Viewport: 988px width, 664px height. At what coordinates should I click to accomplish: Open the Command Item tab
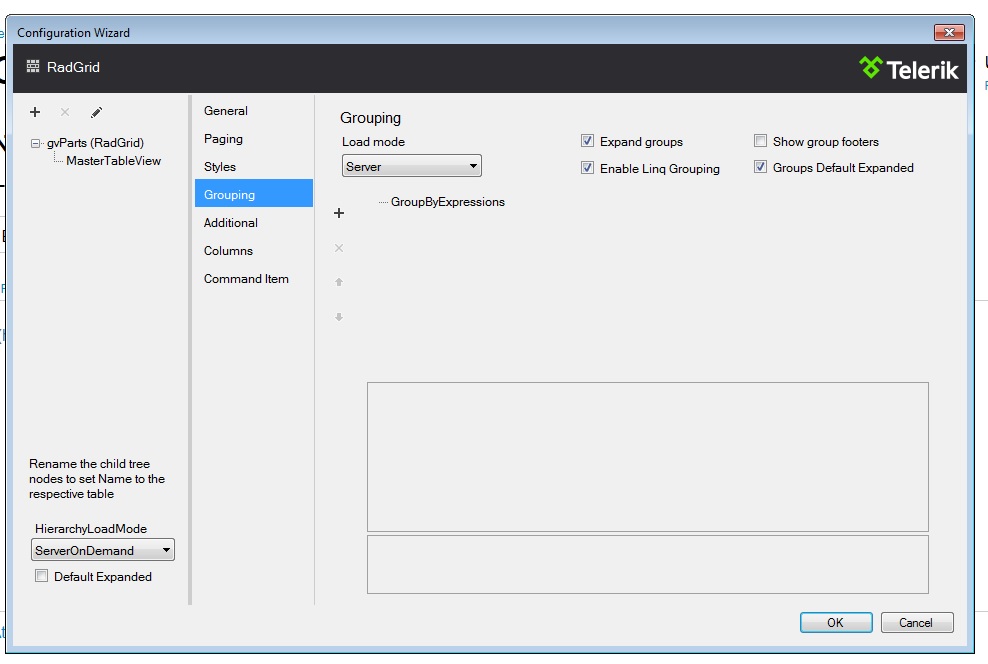pos(254,278)
